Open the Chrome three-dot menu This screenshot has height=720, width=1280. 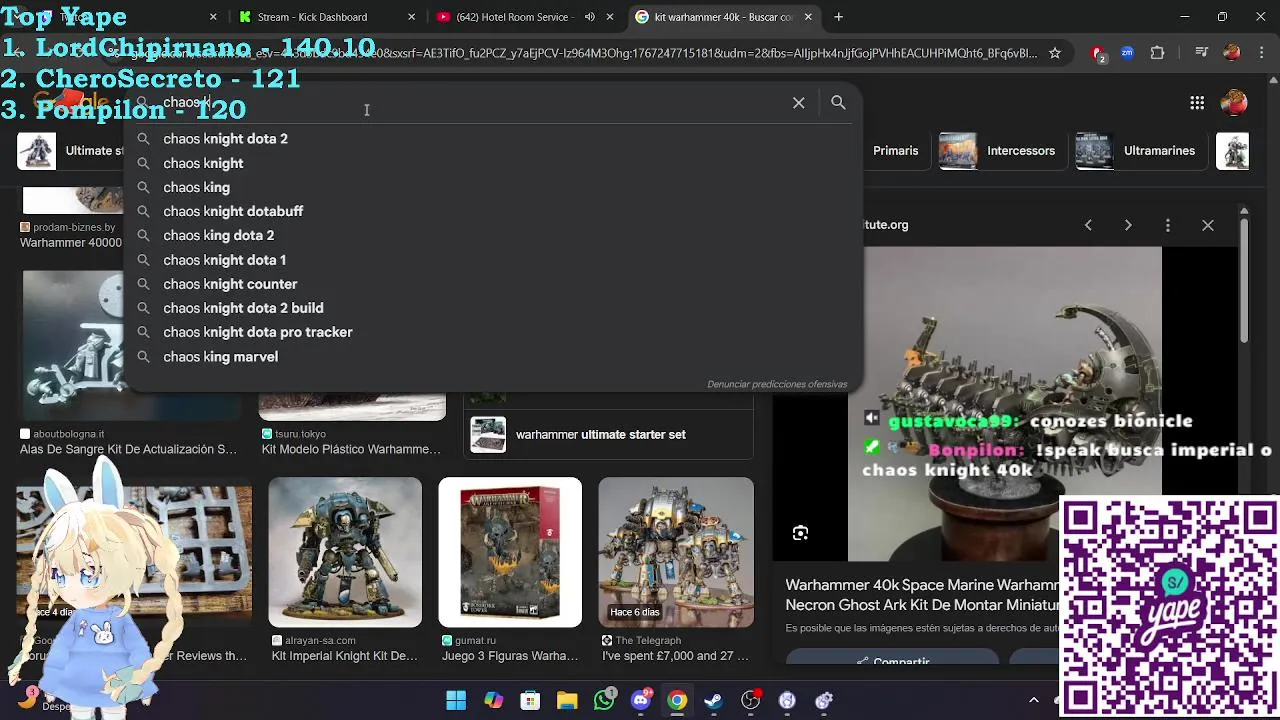(1260, 53)
